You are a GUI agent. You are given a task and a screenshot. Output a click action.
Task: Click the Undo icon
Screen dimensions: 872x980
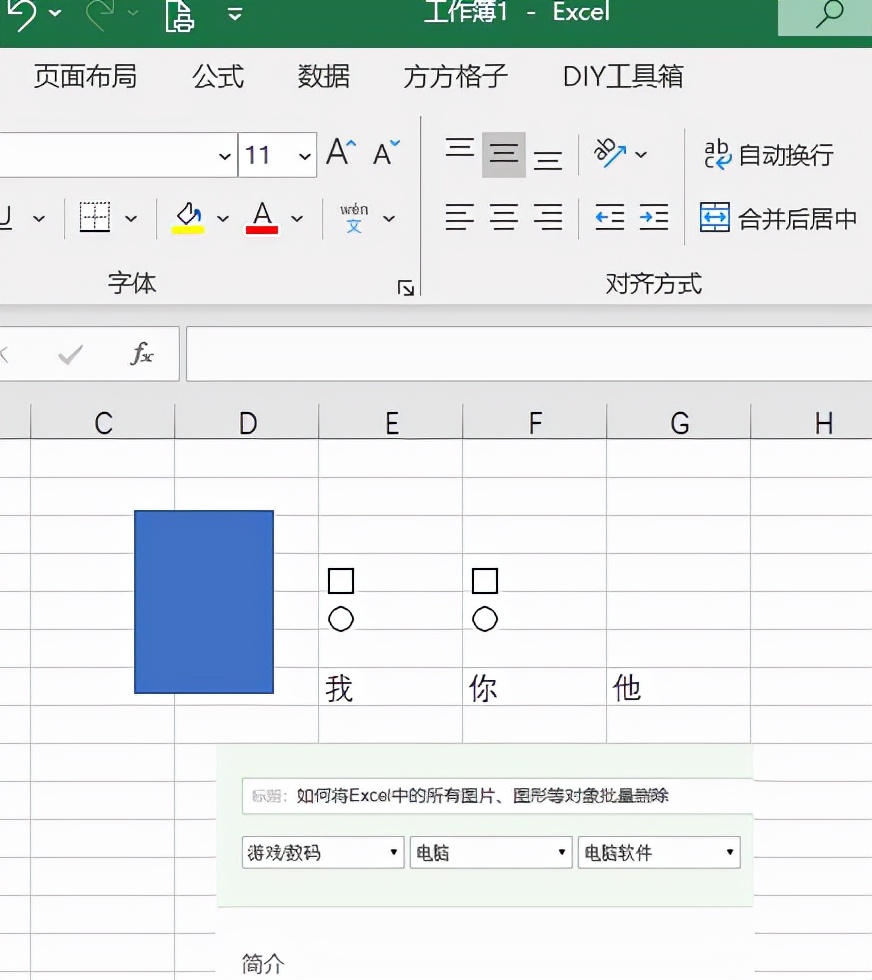coord(22,14)
